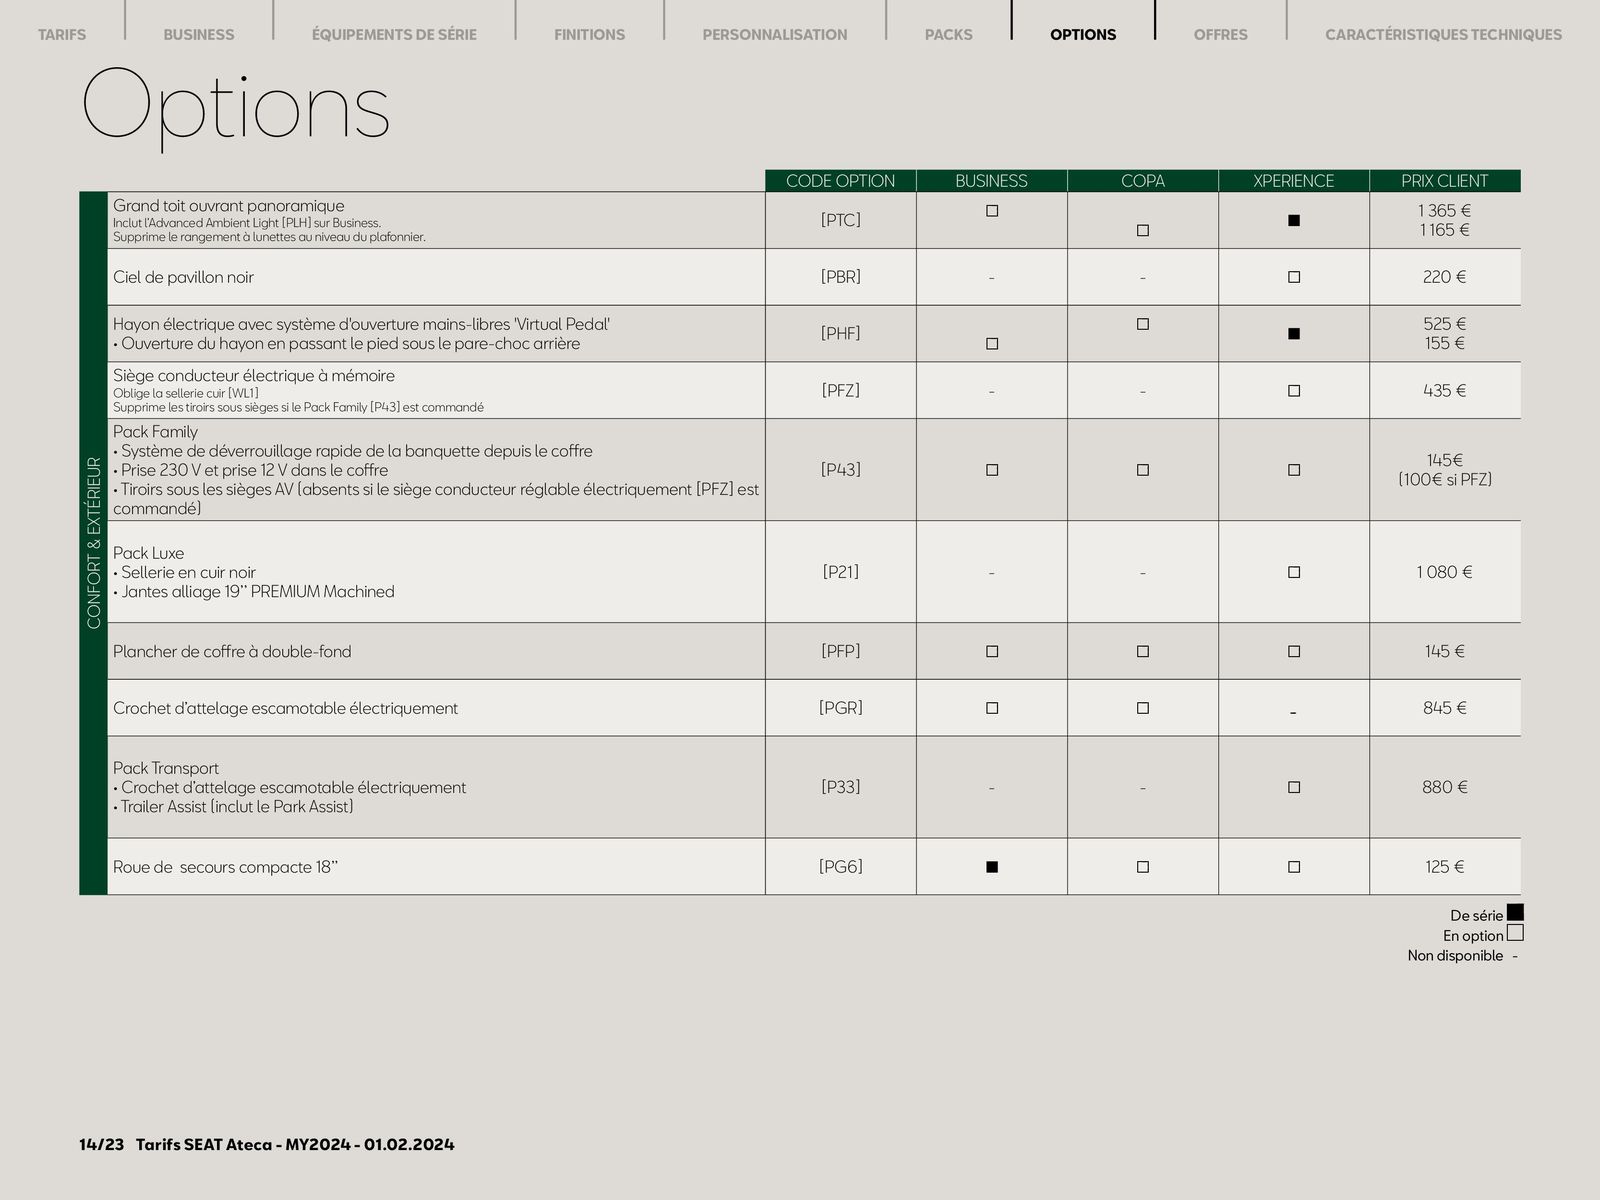Screen dimensions: 1600x1200
Task: Click Xperience option box for Roue de secours [PG6]
Action: tap(1294, 867)
